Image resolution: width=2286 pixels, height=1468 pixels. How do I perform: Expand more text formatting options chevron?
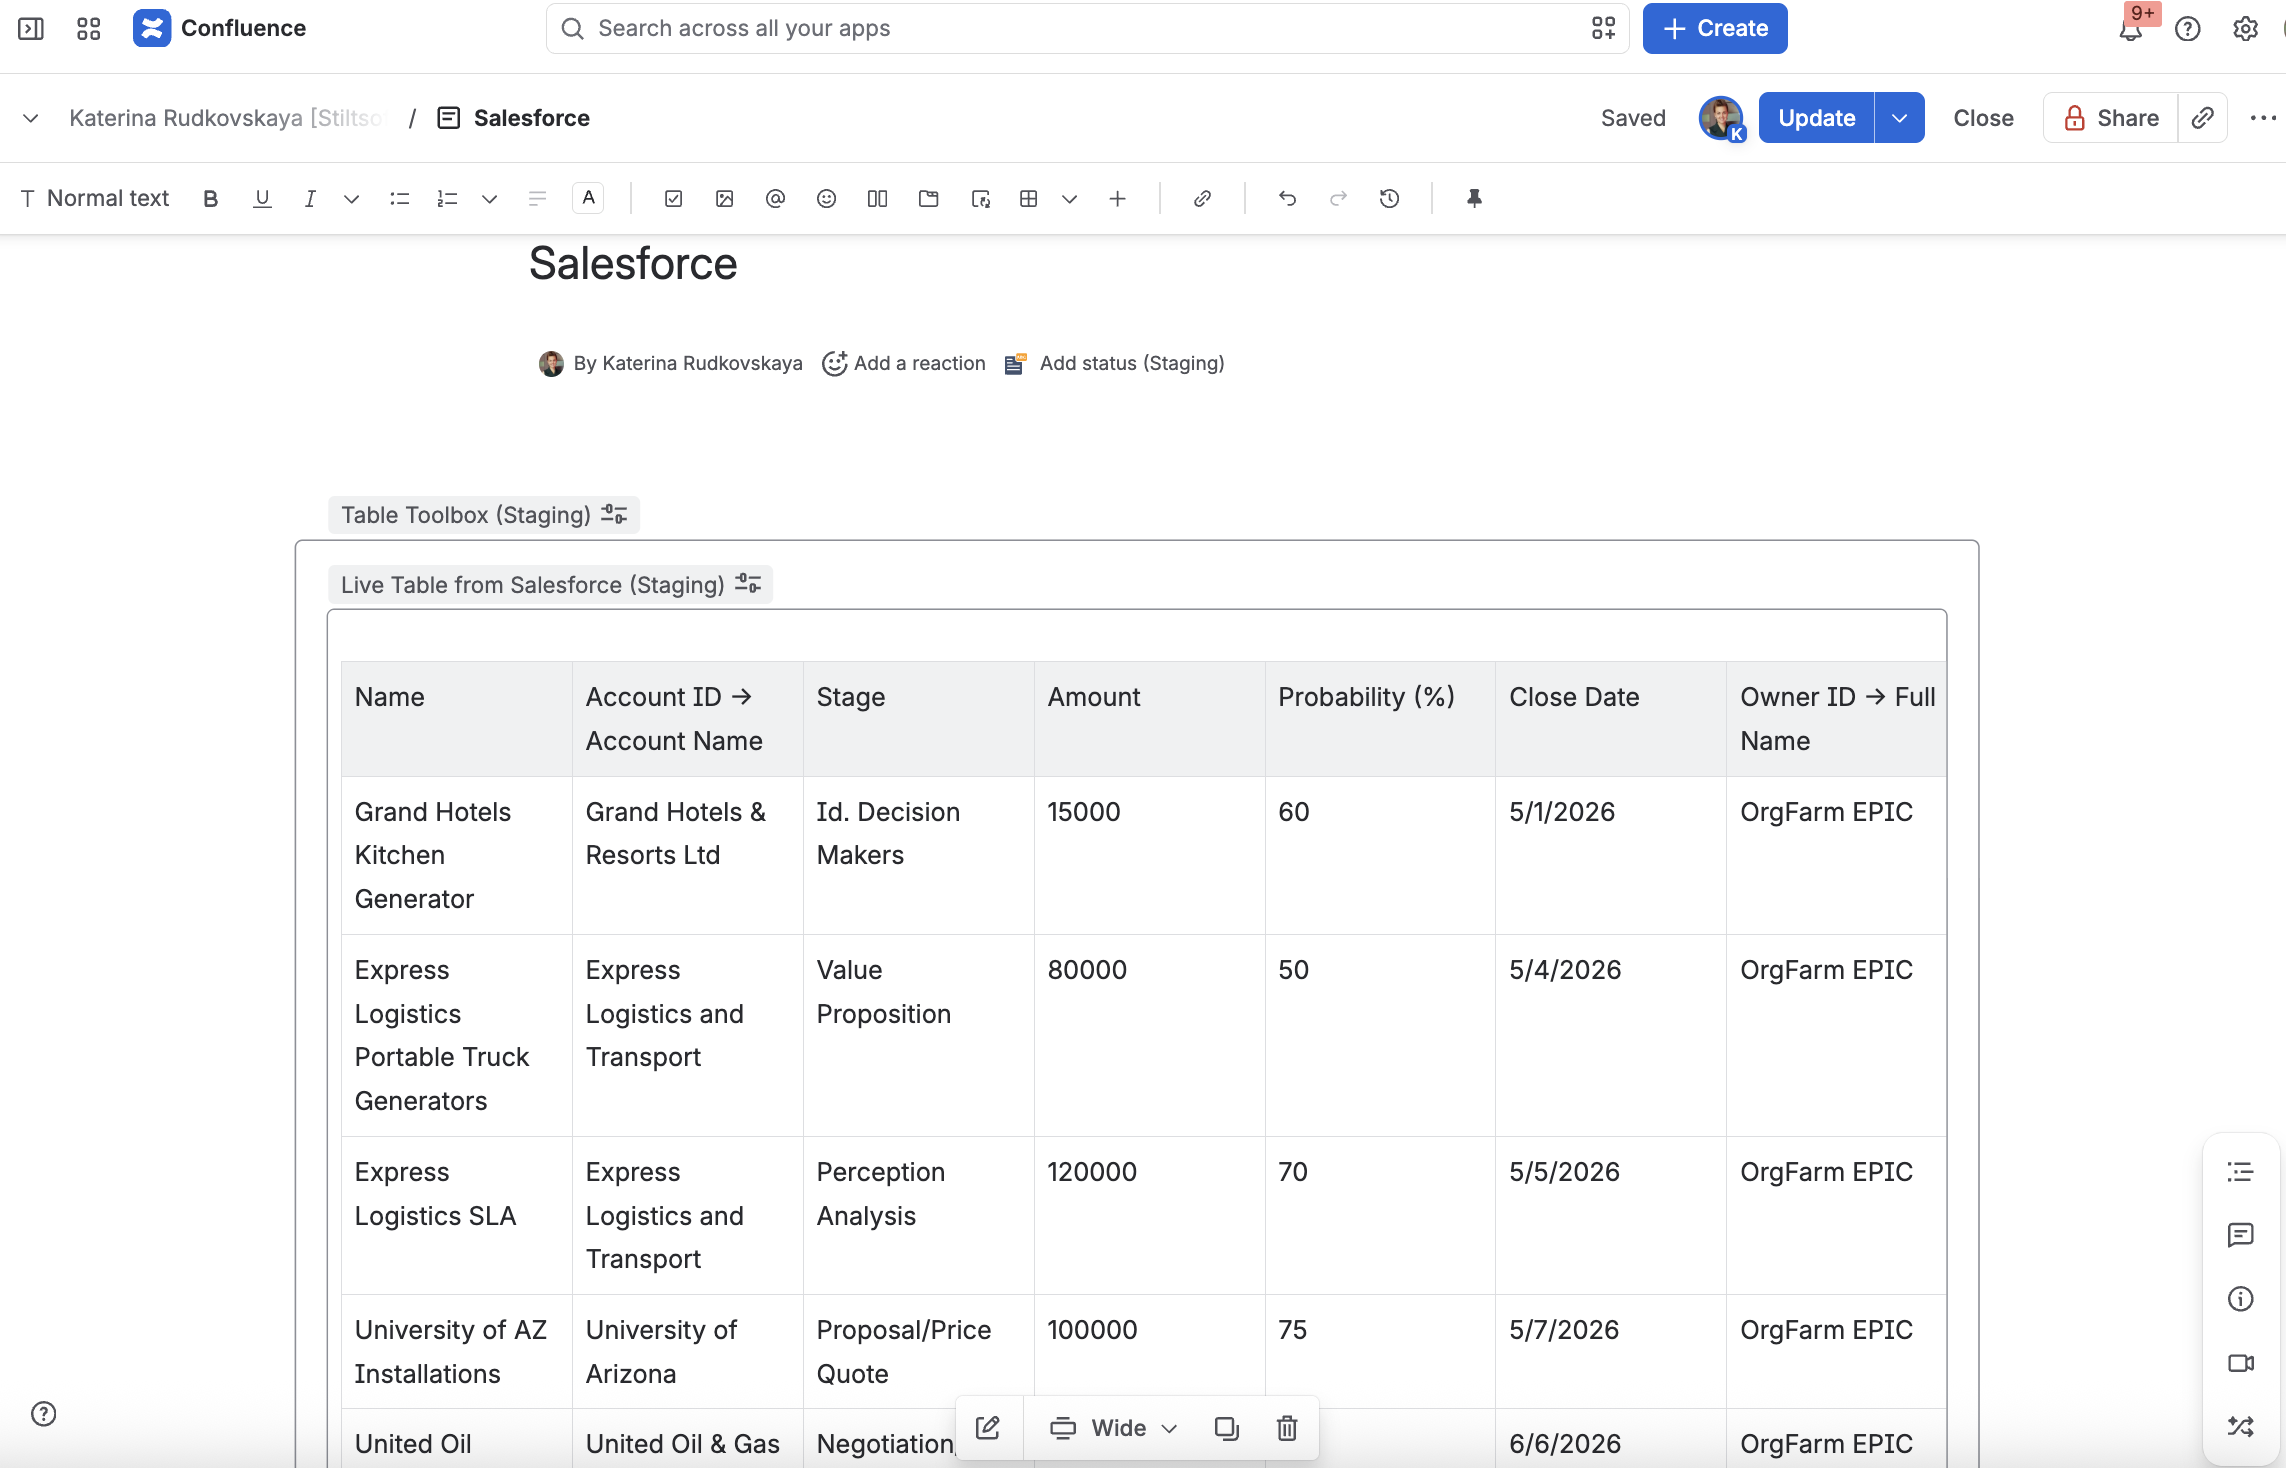point(351,199)
